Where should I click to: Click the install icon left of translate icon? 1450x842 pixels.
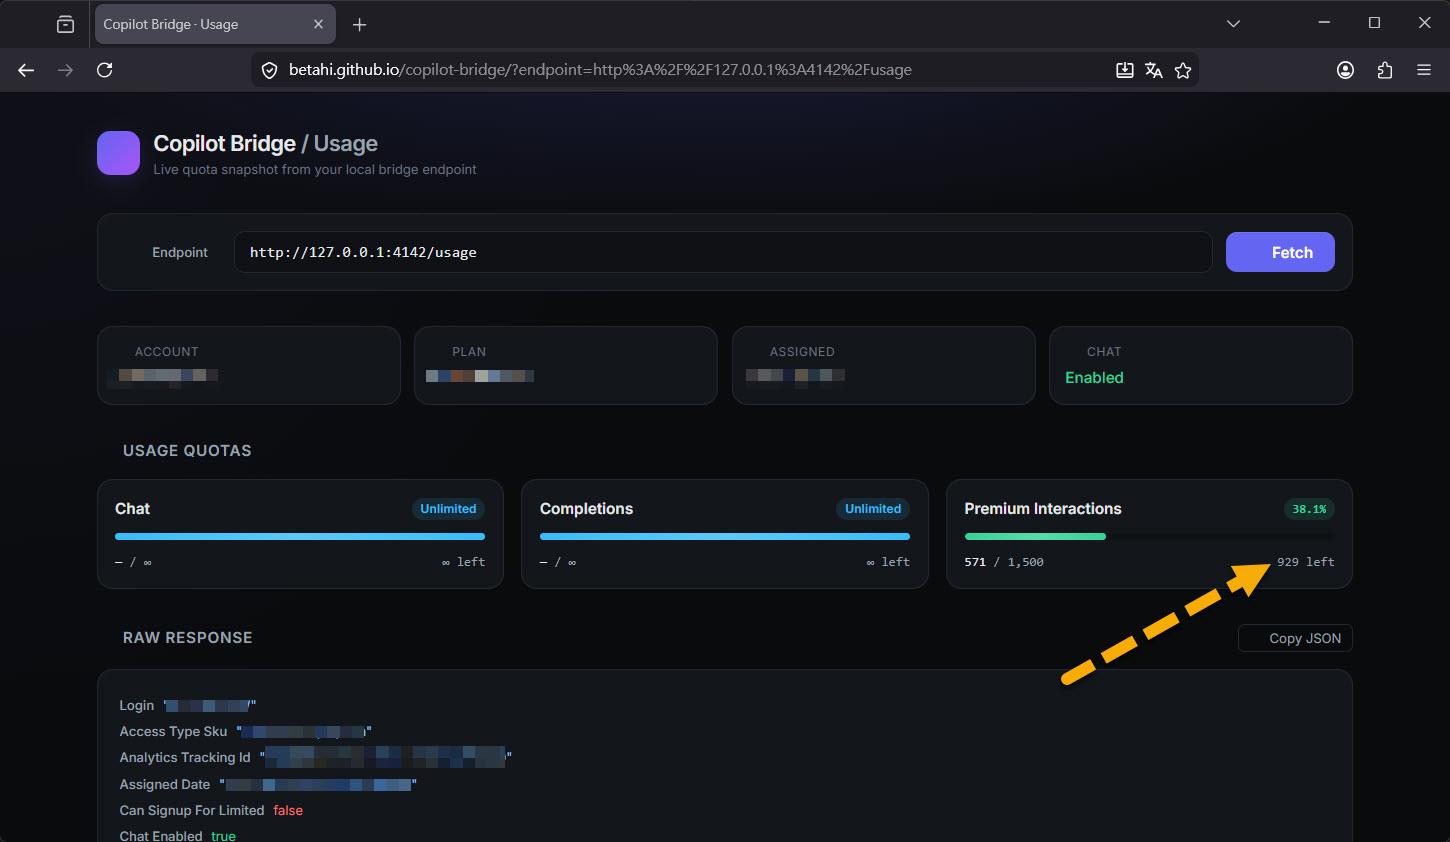(1125, 70)
